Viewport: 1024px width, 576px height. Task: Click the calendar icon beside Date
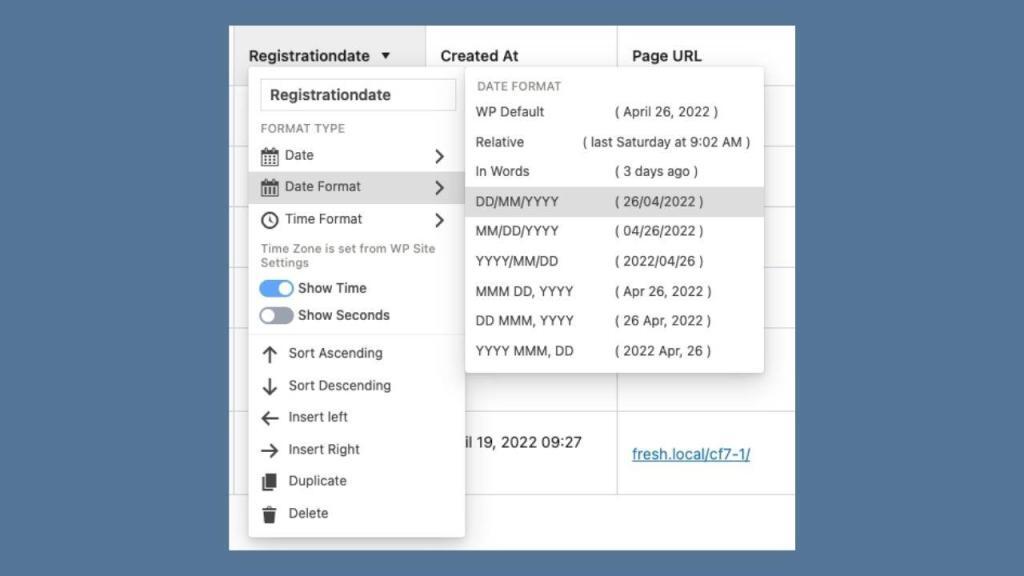coord(270,156)
